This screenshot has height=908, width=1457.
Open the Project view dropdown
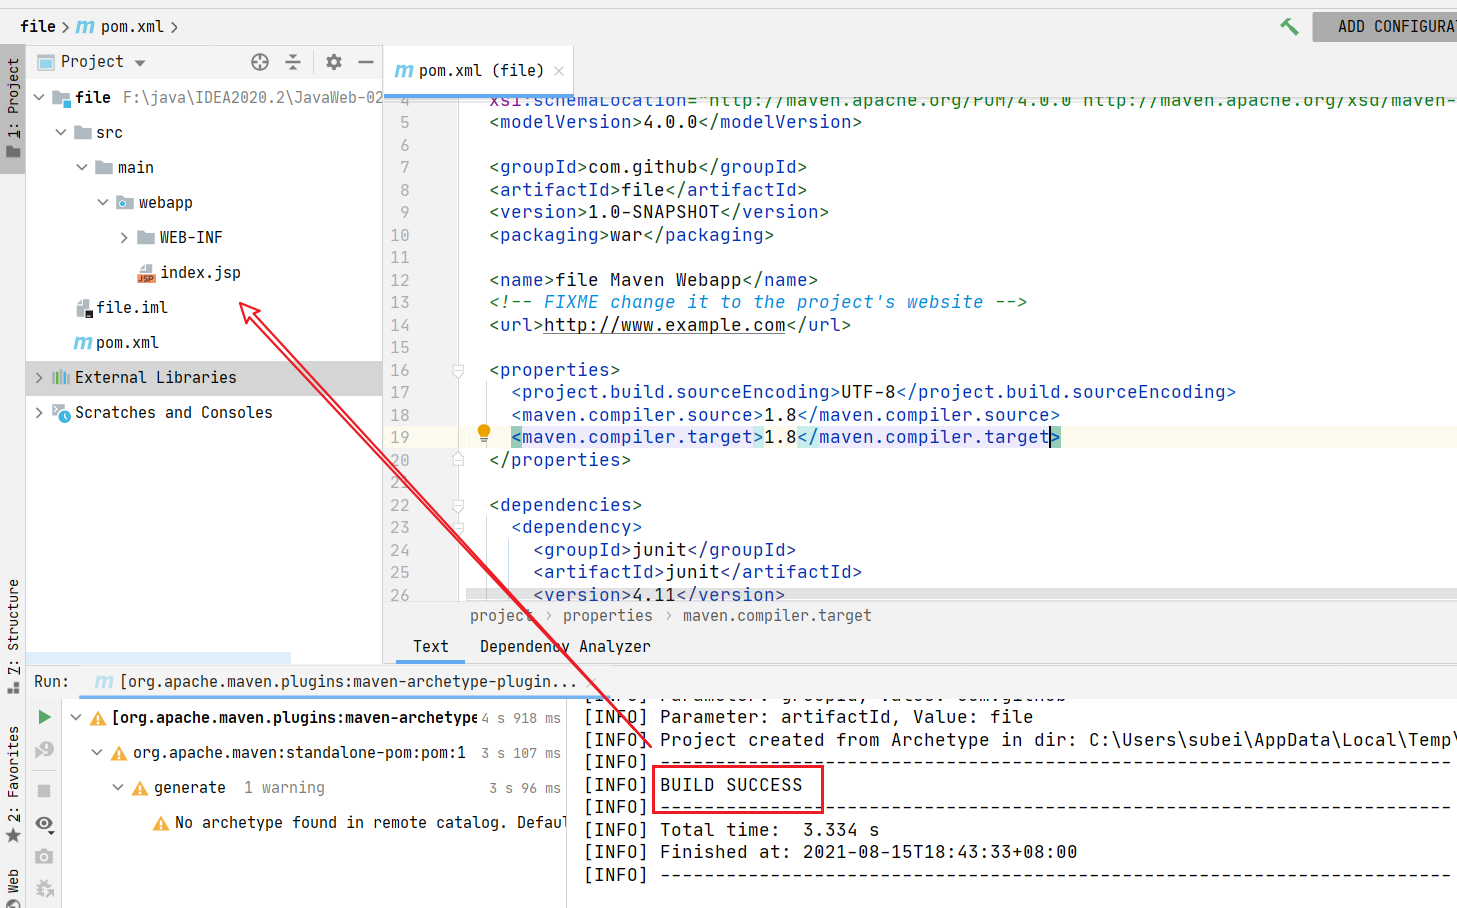pos(140,63)
